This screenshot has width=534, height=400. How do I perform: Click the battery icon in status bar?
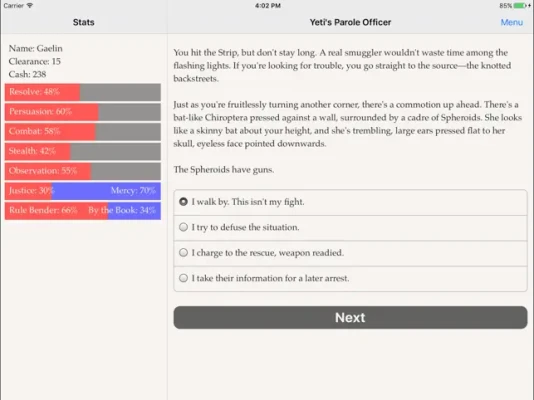coord(521,5)
